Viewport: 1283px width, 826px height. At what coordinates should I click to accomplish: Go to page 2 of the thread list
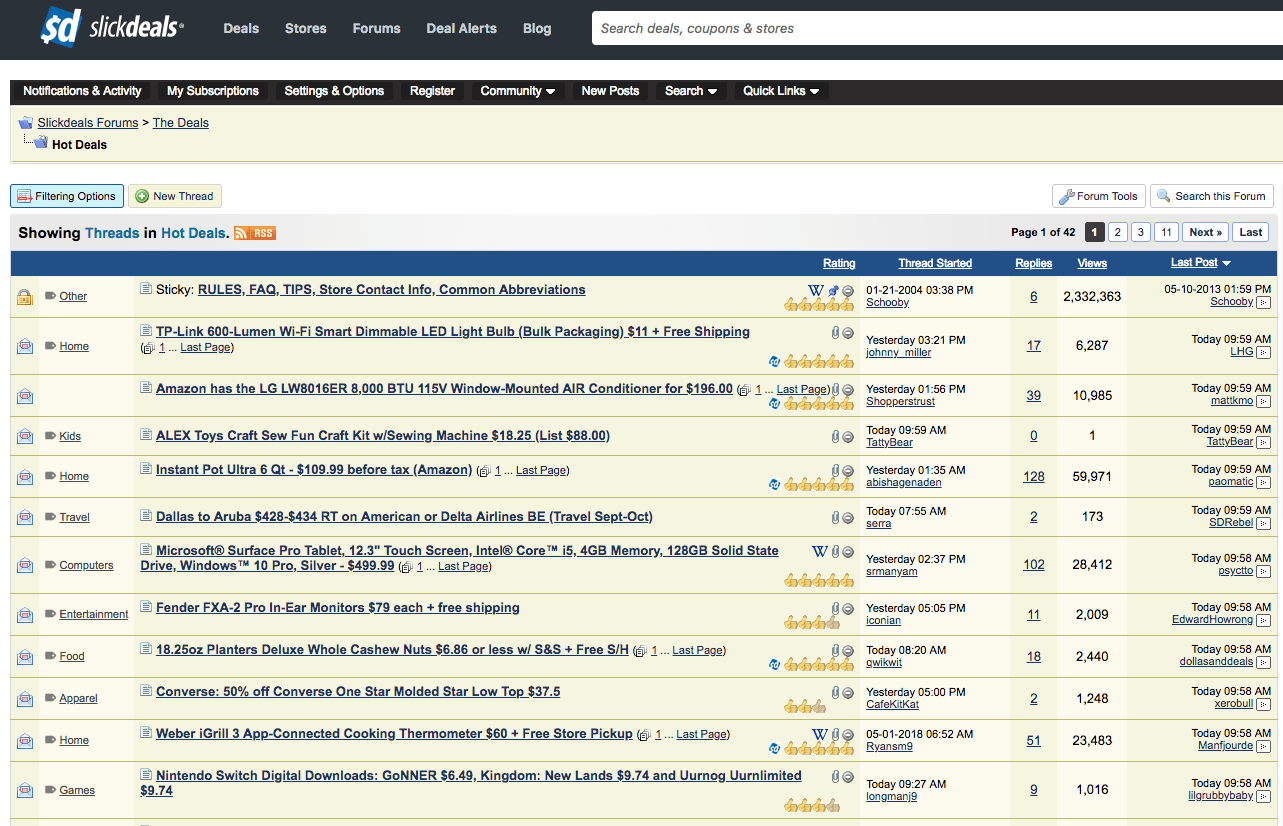(x=1118, y=232)
